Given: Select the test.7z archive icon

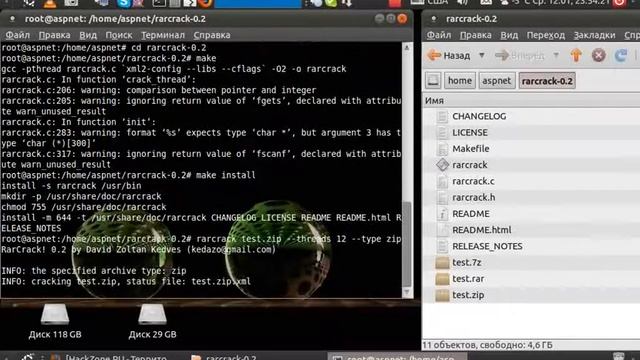Looking at the screenshot, I should (442, 262).
